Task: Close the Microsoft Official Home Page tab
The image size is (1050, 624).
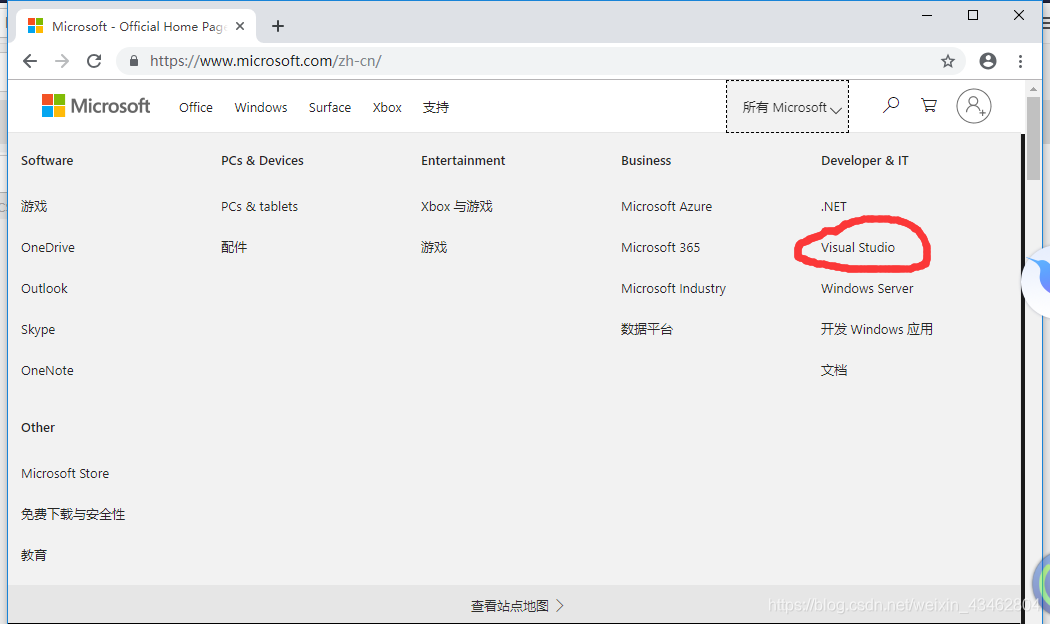Action: [240, 26]
